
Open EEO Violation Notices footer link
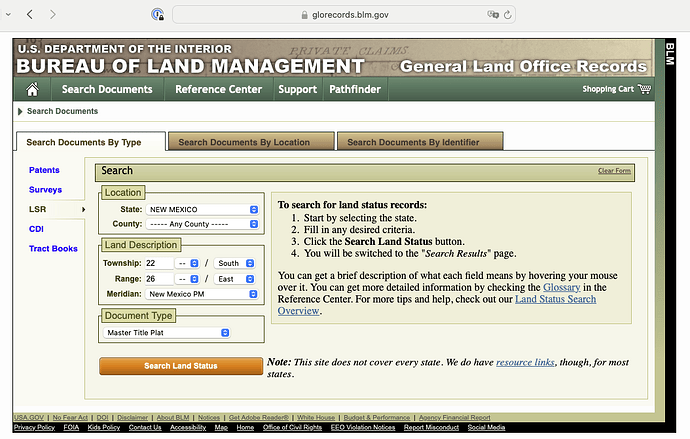click(363, 428)
